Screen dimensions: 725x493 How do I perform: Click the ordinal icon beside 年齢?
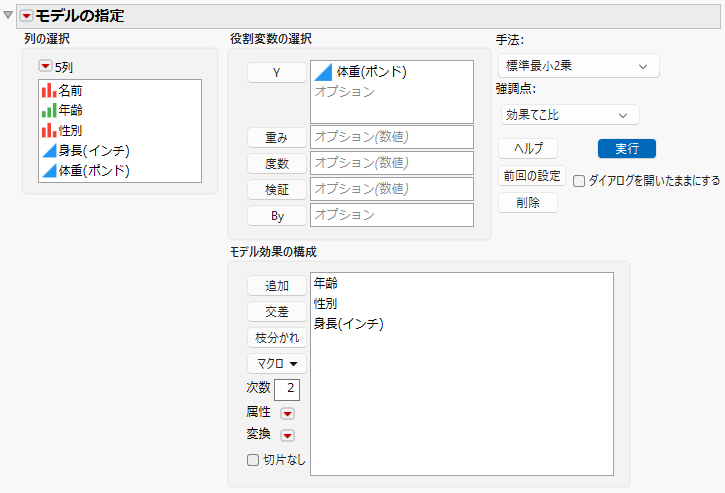tap(49, 111)
